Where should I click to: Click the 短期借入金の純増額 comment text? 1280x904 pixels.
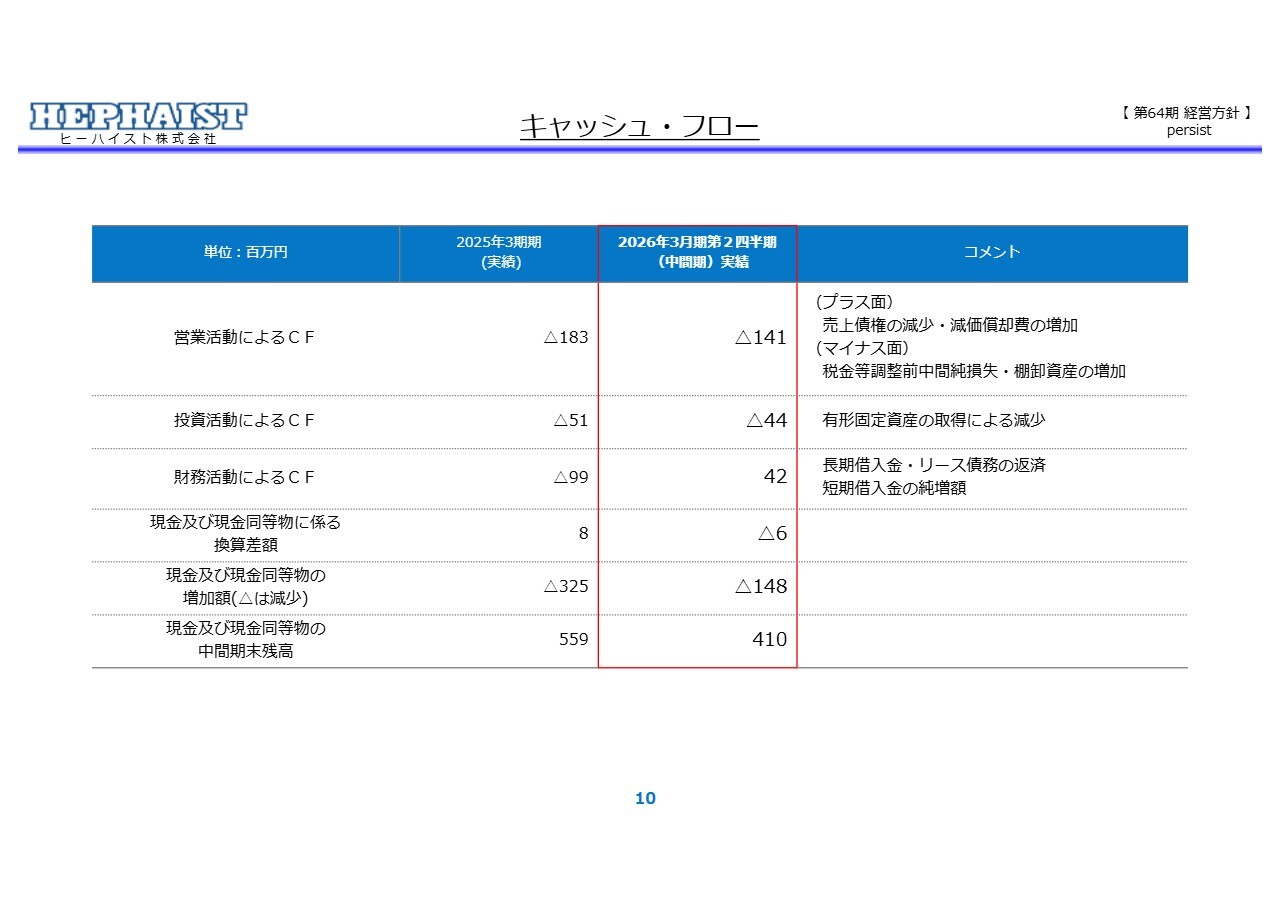pyautogui.click(x=894, y=489)
